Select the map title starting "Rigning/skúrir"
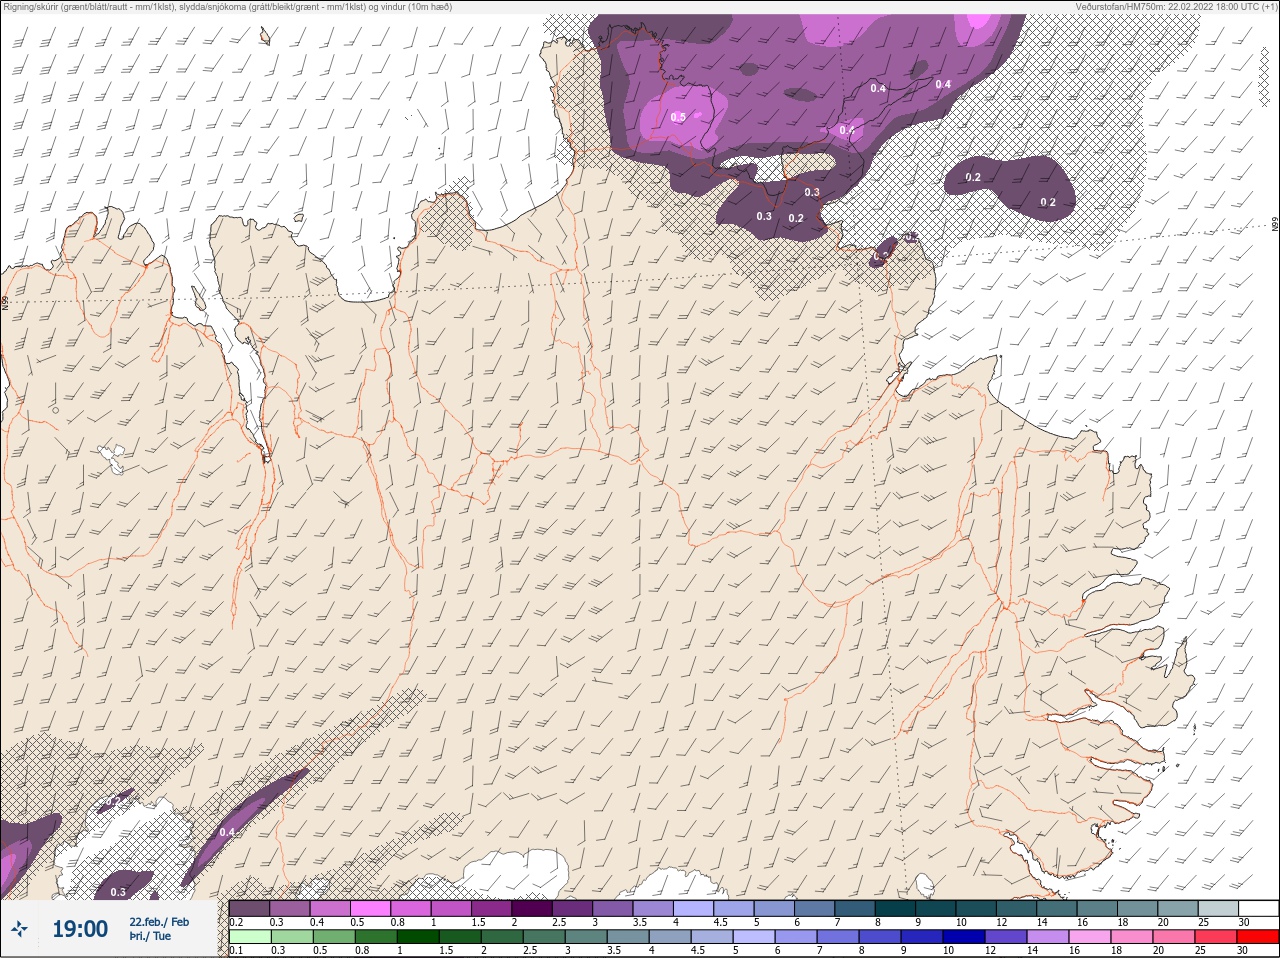 pos(228,7)
